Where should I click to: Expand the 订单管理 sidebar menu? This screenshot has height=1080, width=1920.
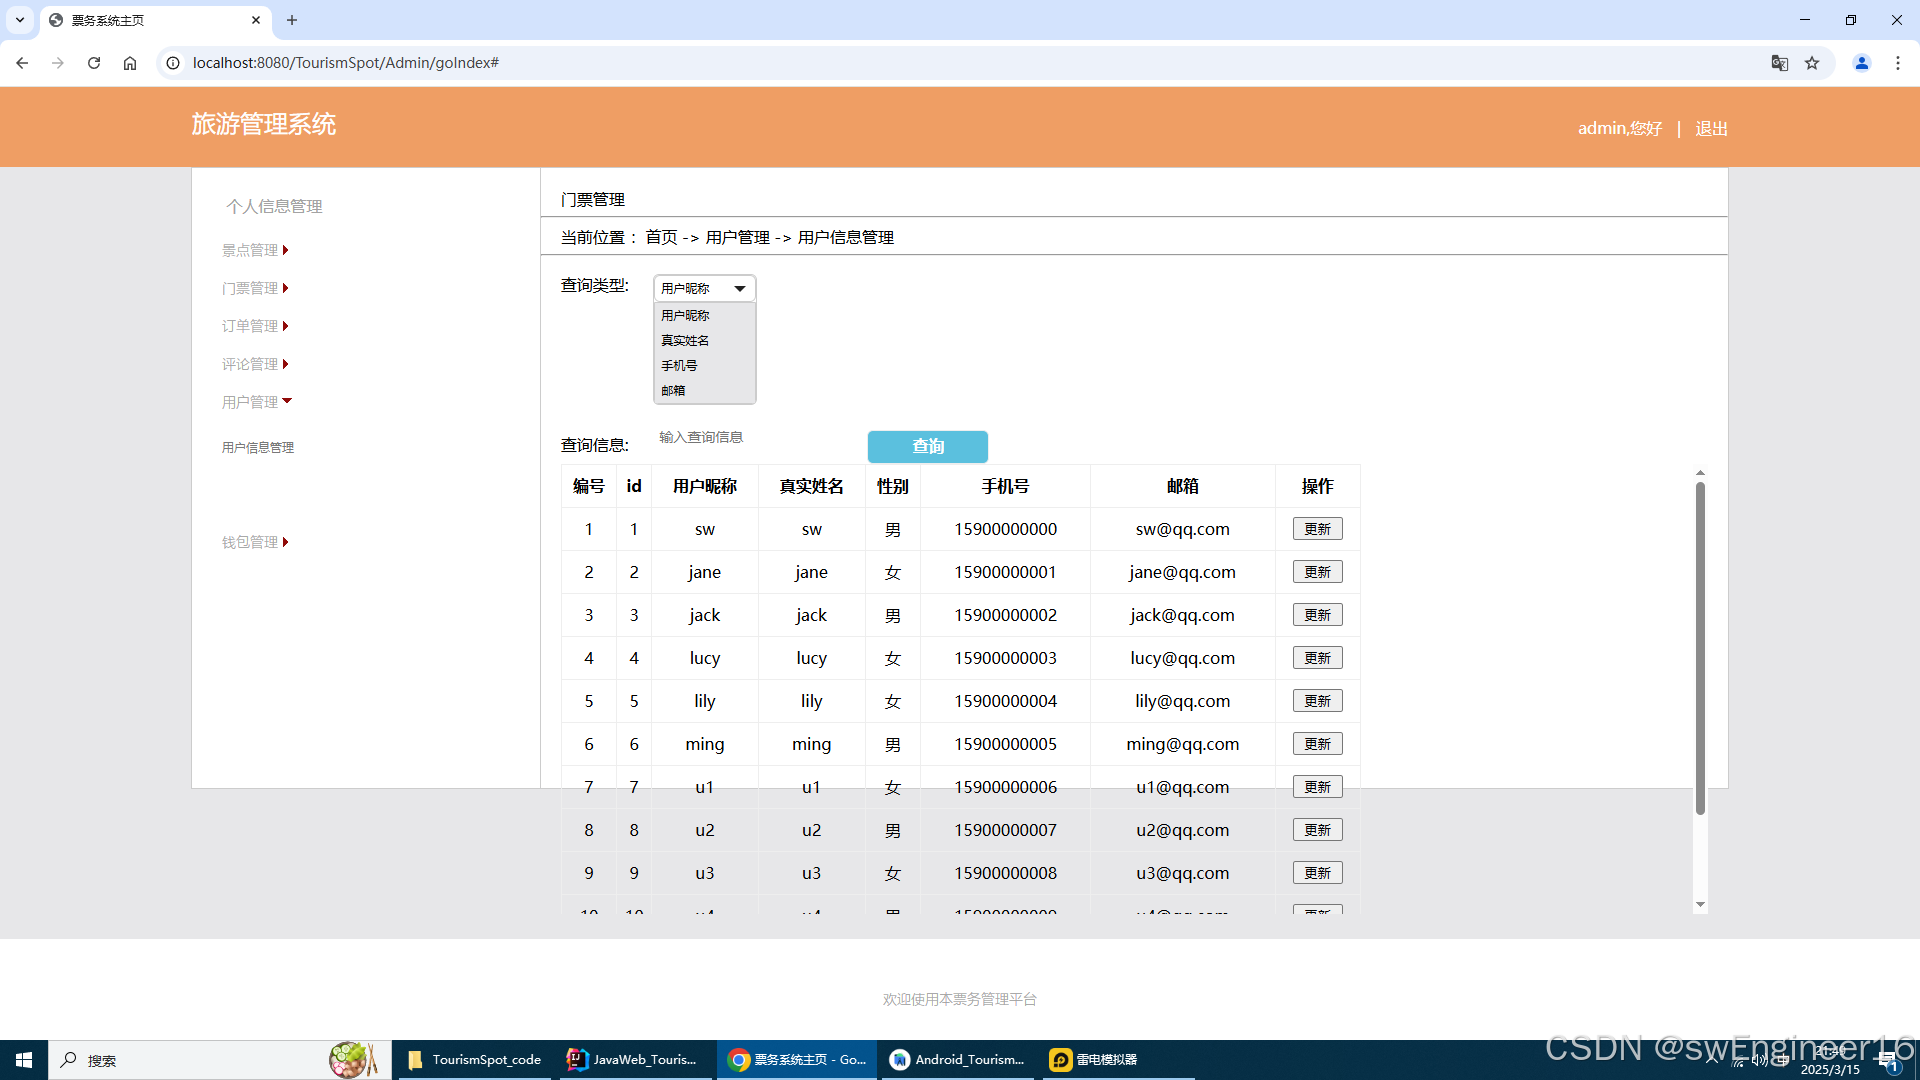[255, 326]
